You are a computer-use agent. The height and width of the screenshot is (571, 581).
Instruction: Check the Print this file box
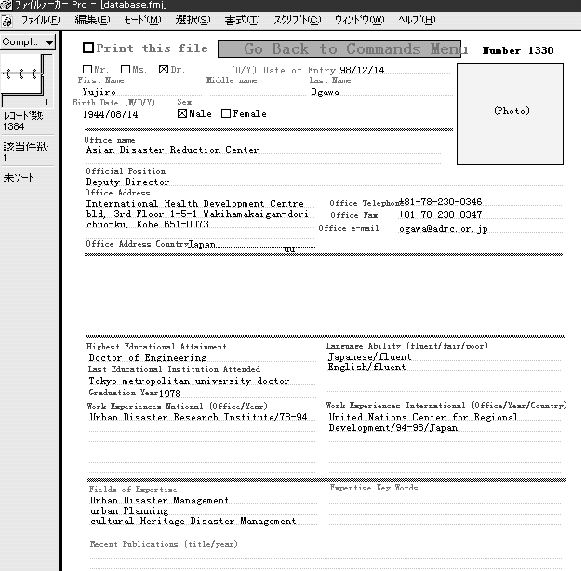[88, 47]
